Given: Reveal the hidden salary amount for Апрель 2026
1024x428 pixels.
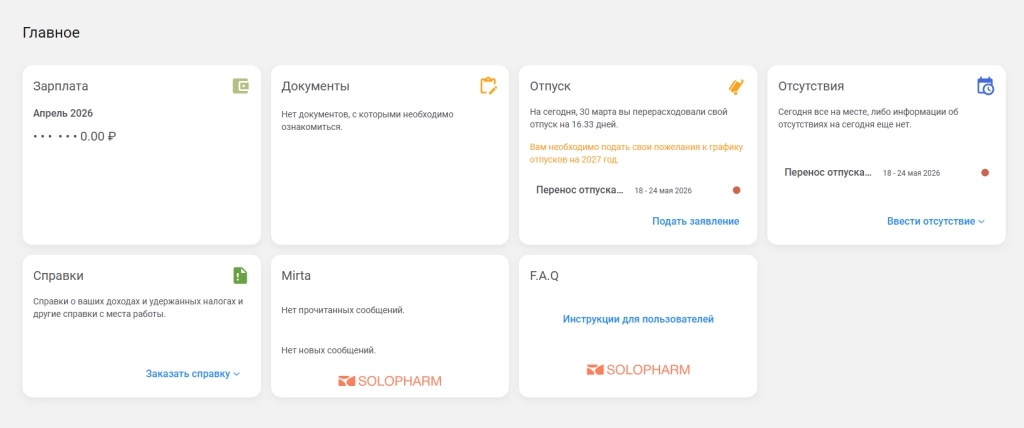Looking at the screenshot, I should (x=74, y=137).
